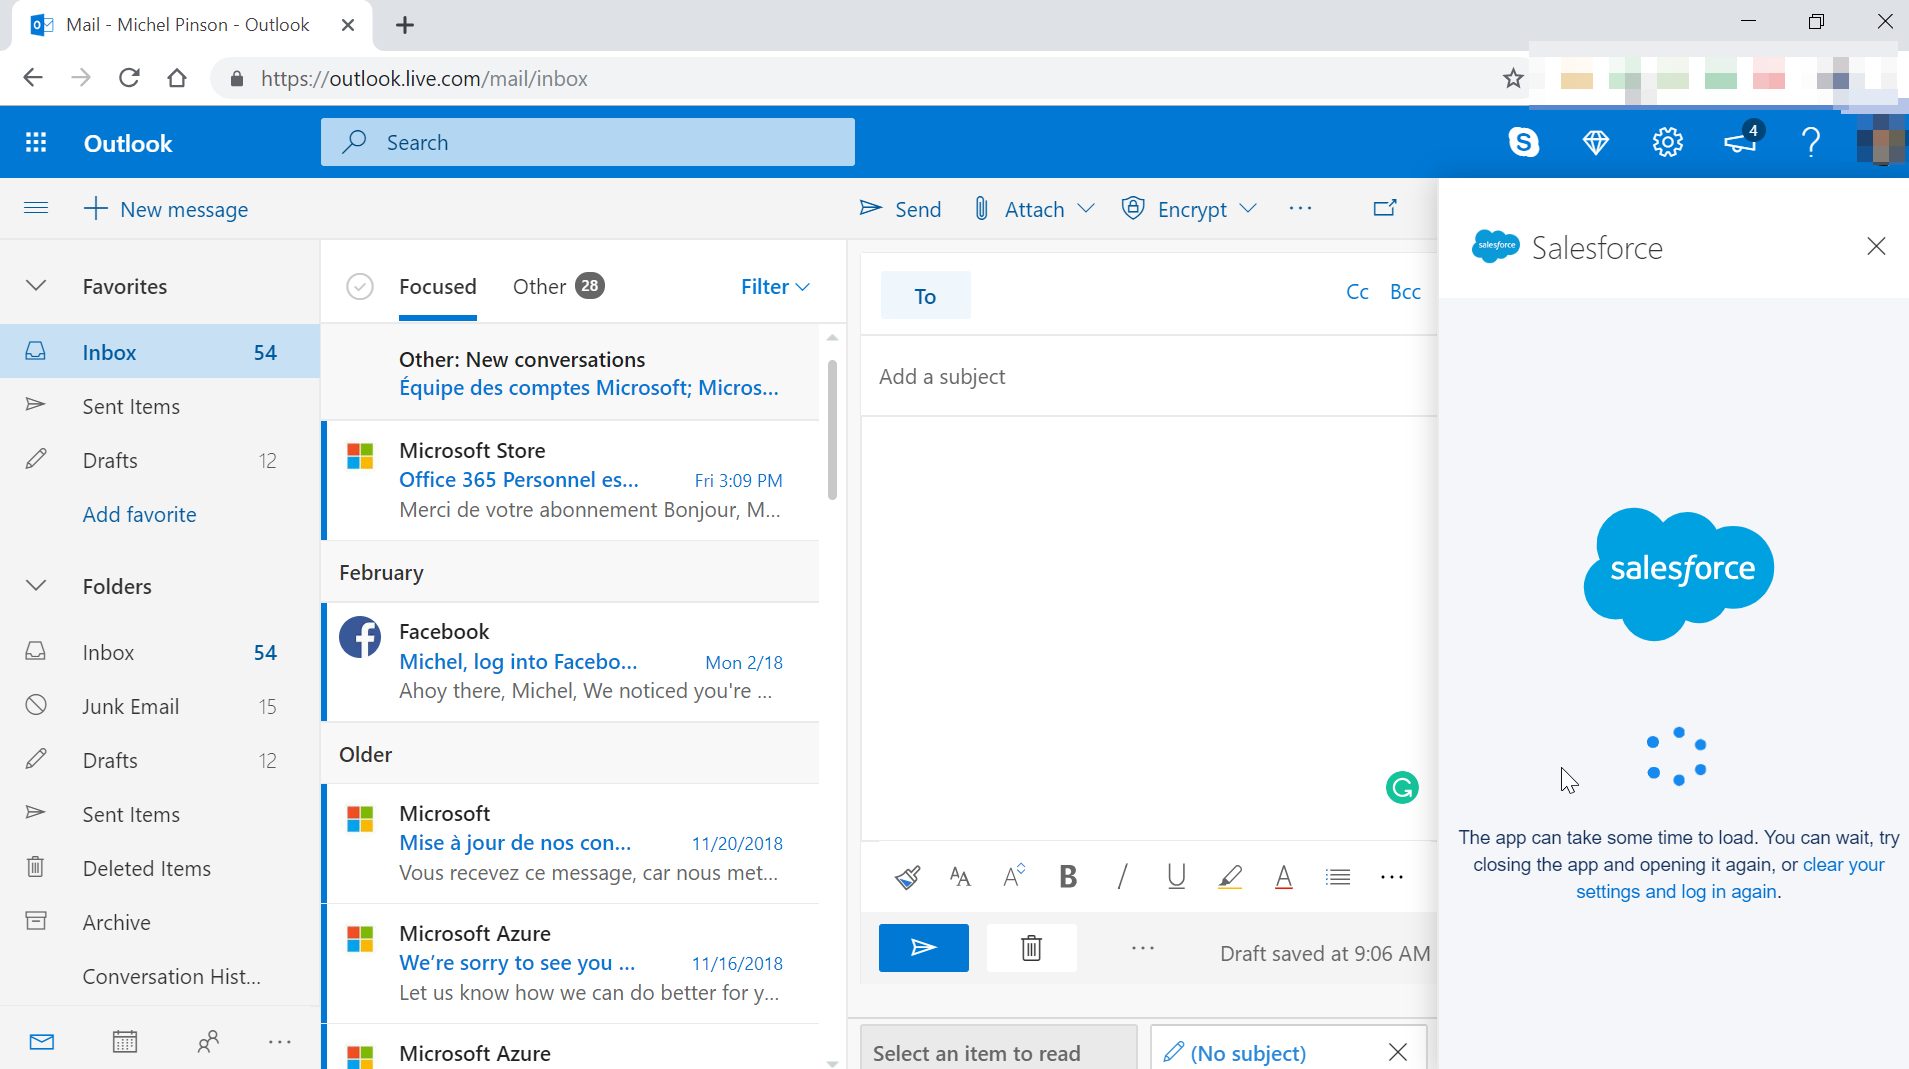Open Premium diamond icon
Screen dimensions: 1909x1069
click(1596, 142)
